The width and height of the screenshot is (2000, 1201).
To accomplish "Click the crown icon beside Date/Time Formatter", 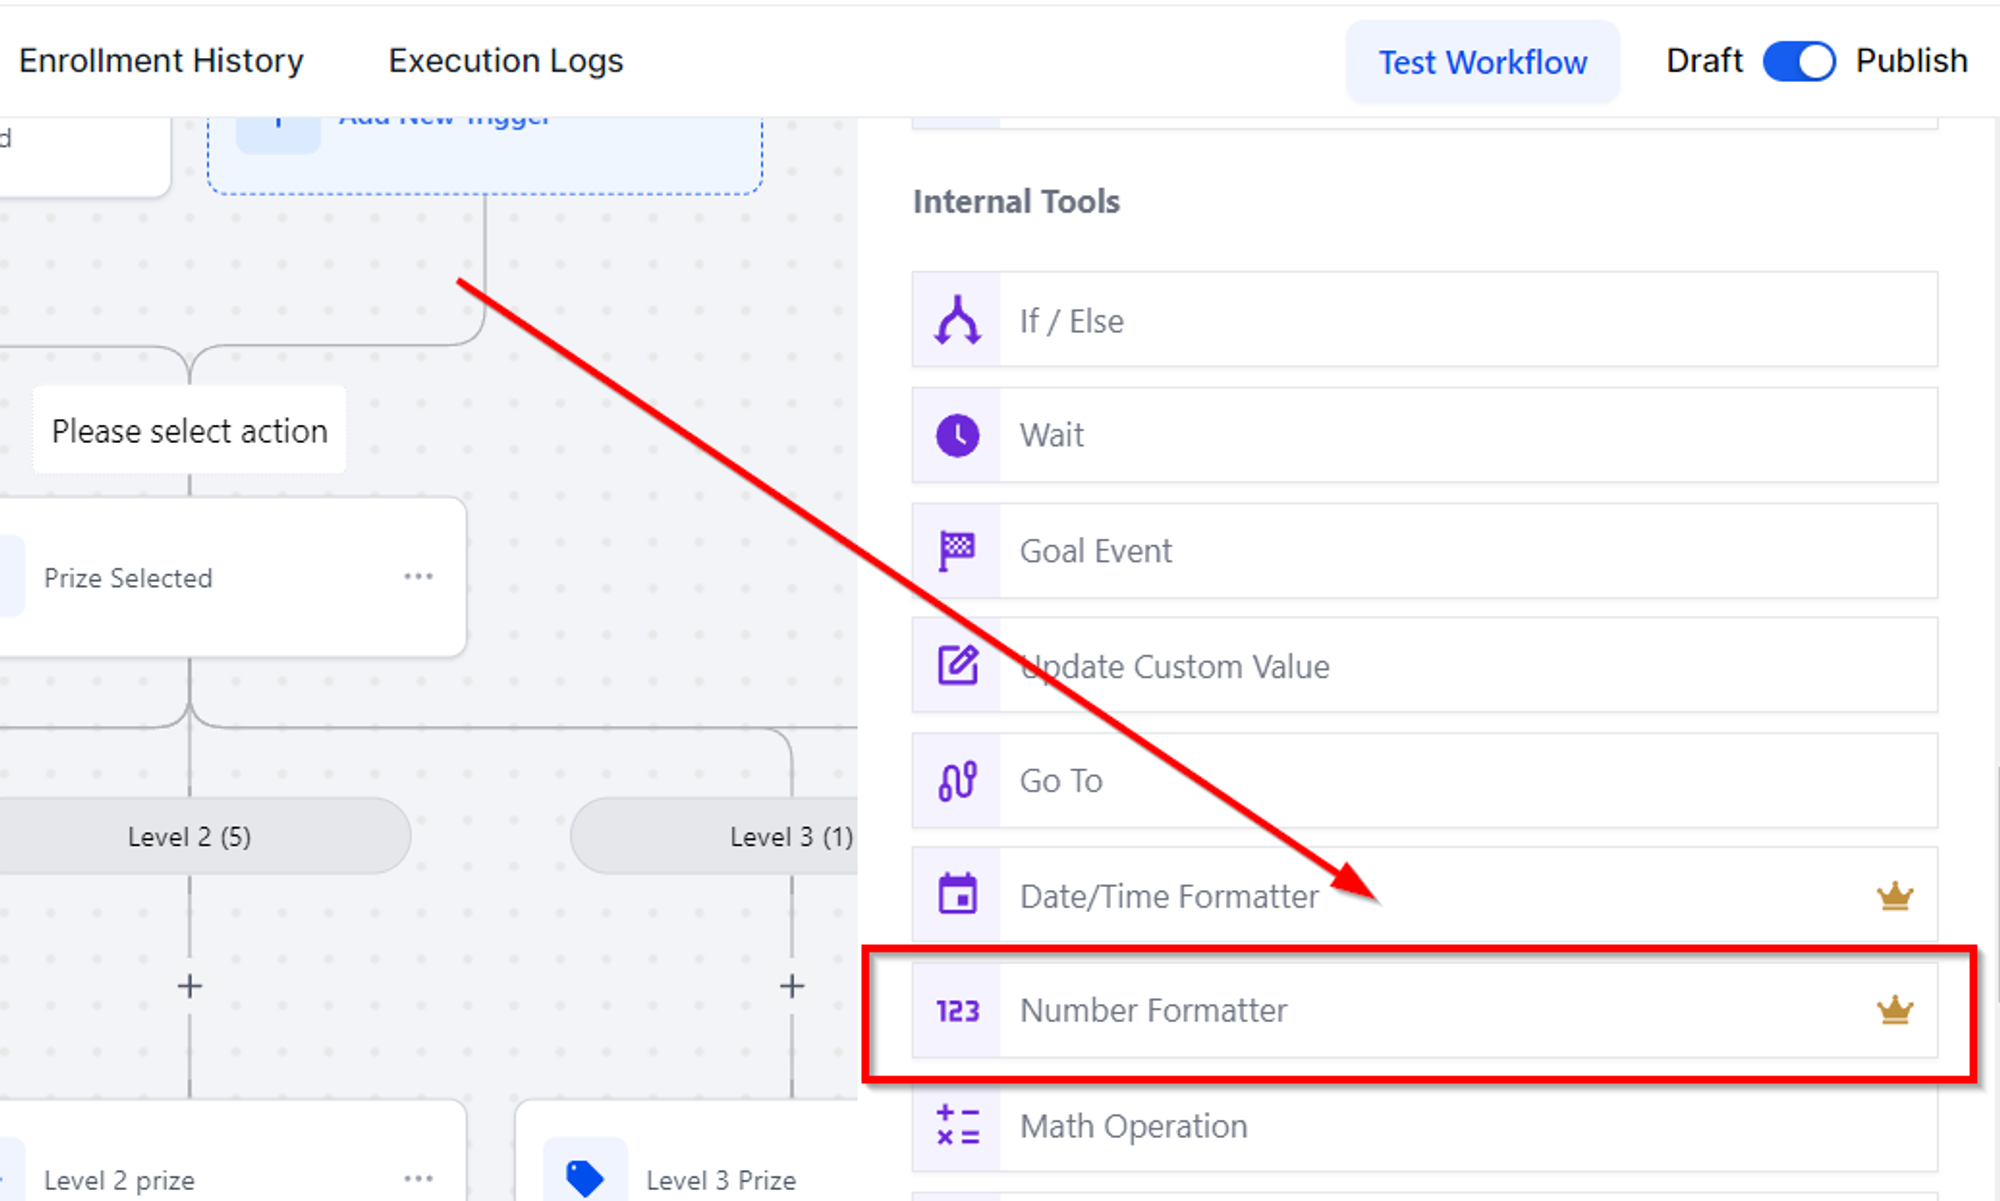I will click(x=1894, y=895).
